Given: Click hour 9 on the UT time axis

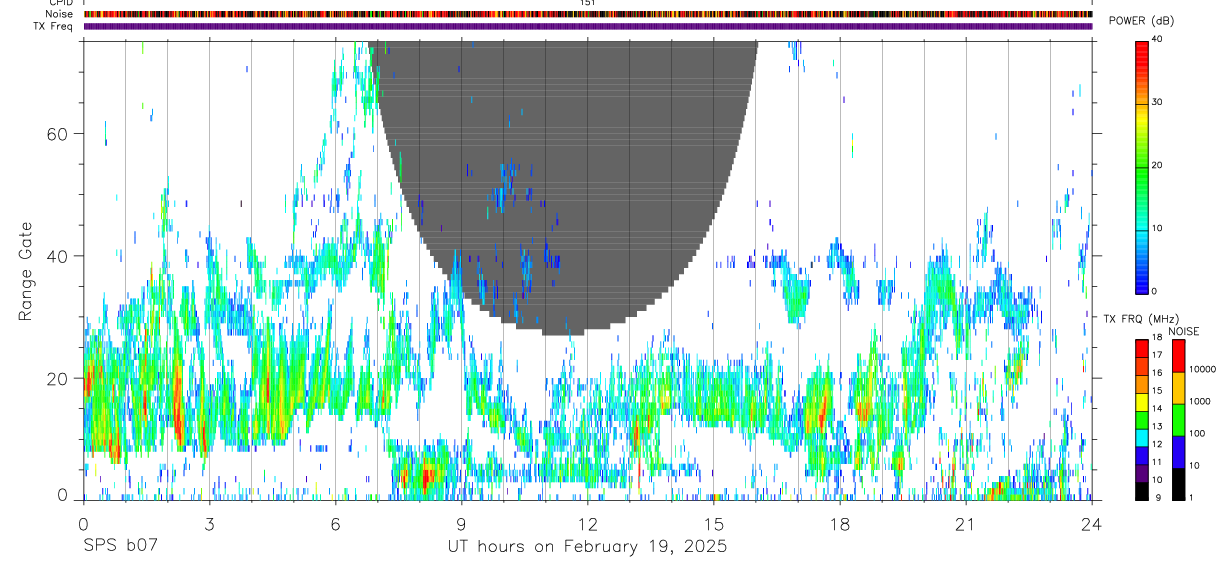Looking at the screenshot, I should pos(461,523).
